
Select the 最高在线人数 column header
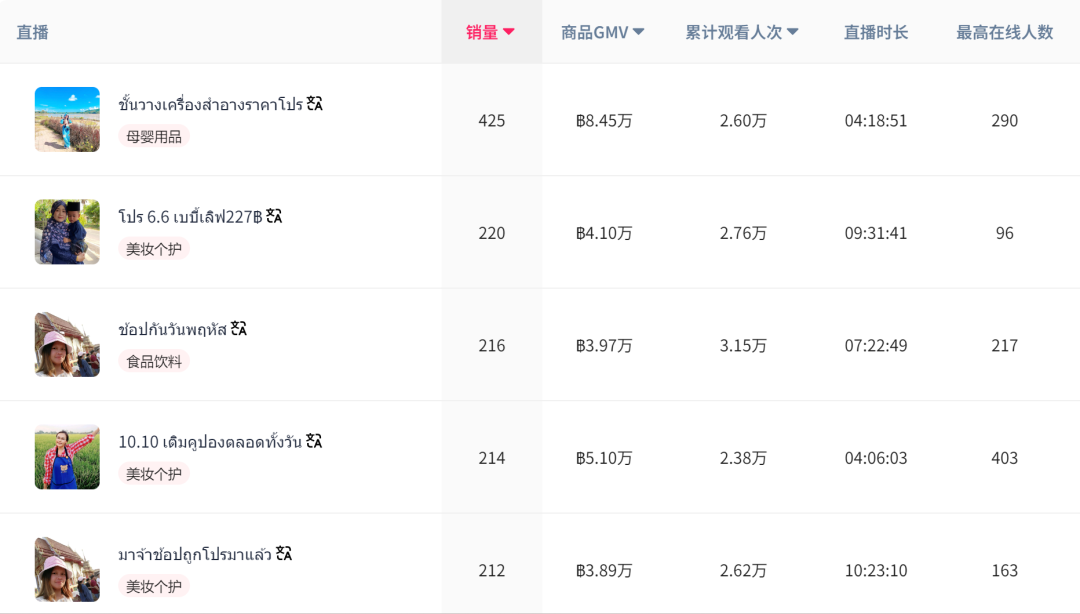coord(1003,31)
